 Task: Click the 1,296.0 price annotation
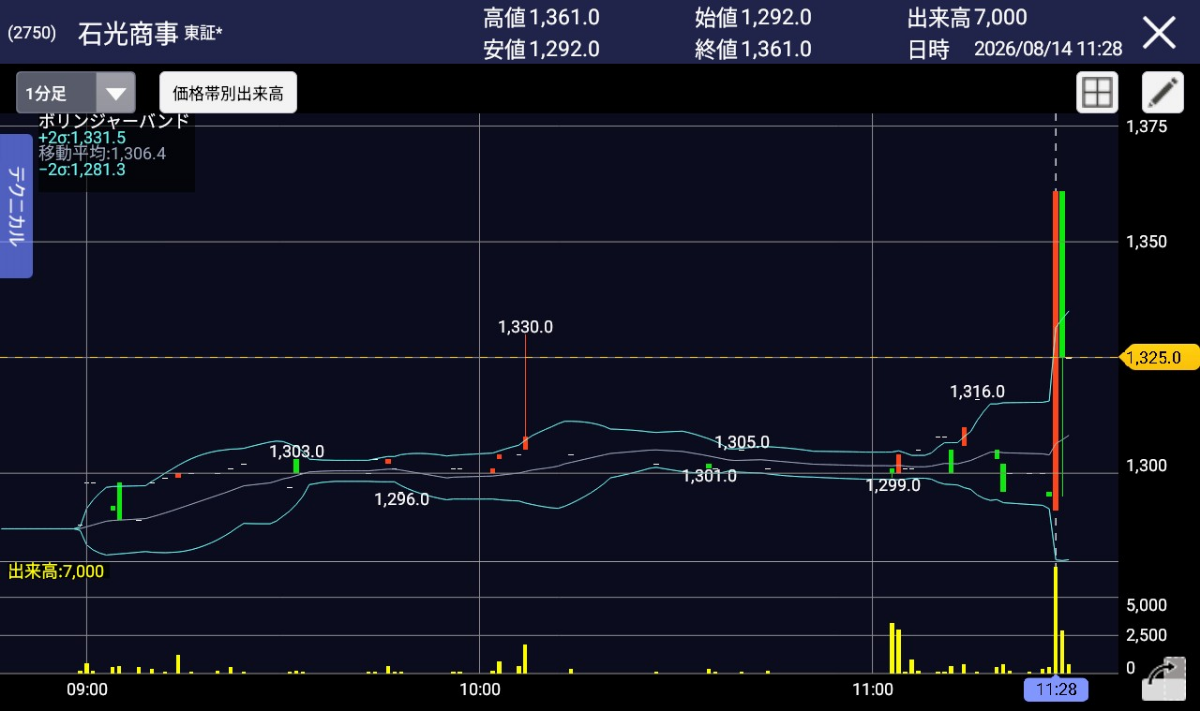pyautogui.click(x=402, y=499)
